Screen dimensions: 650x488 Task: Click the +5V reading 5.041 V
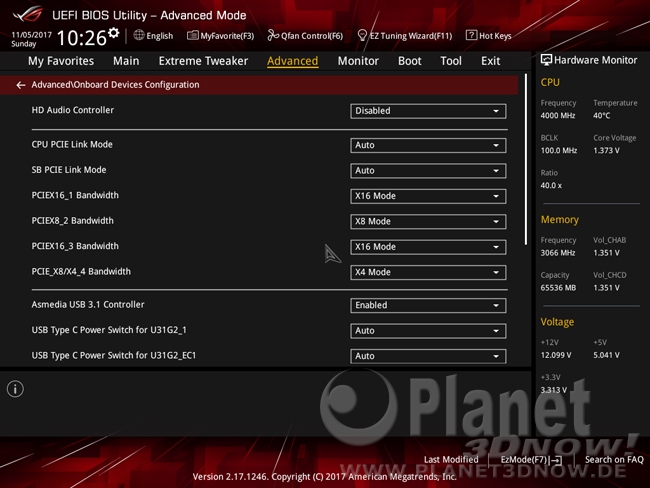coord(606,355)
